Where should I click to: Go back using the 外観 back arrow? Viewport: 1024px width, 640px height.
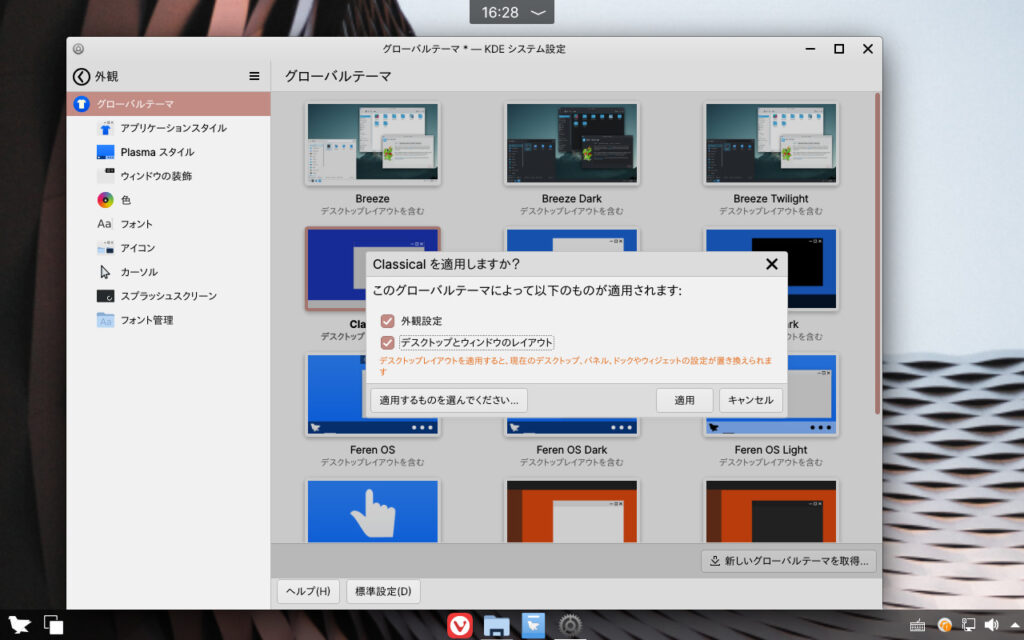82,76
